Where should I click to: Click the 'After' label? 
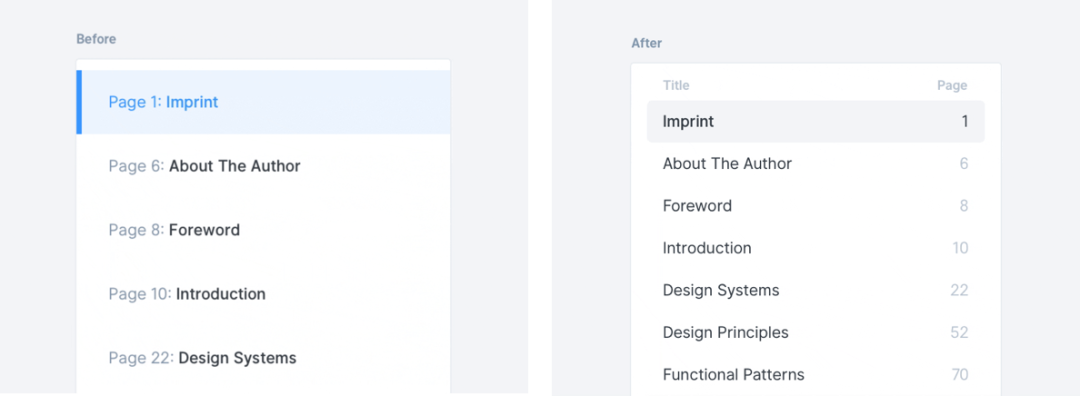tap(646, 43)
